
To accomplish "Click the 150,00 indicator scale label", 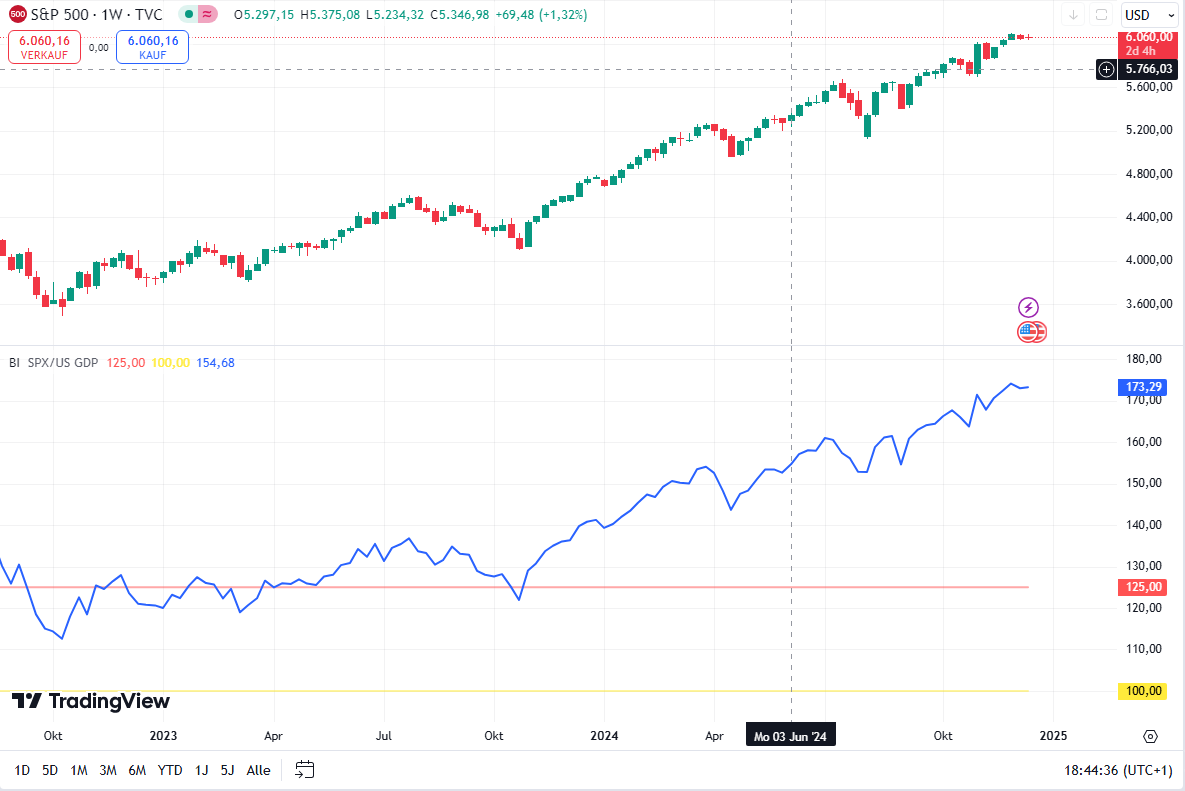I will pyautogui.click(x=1143, y=483).
